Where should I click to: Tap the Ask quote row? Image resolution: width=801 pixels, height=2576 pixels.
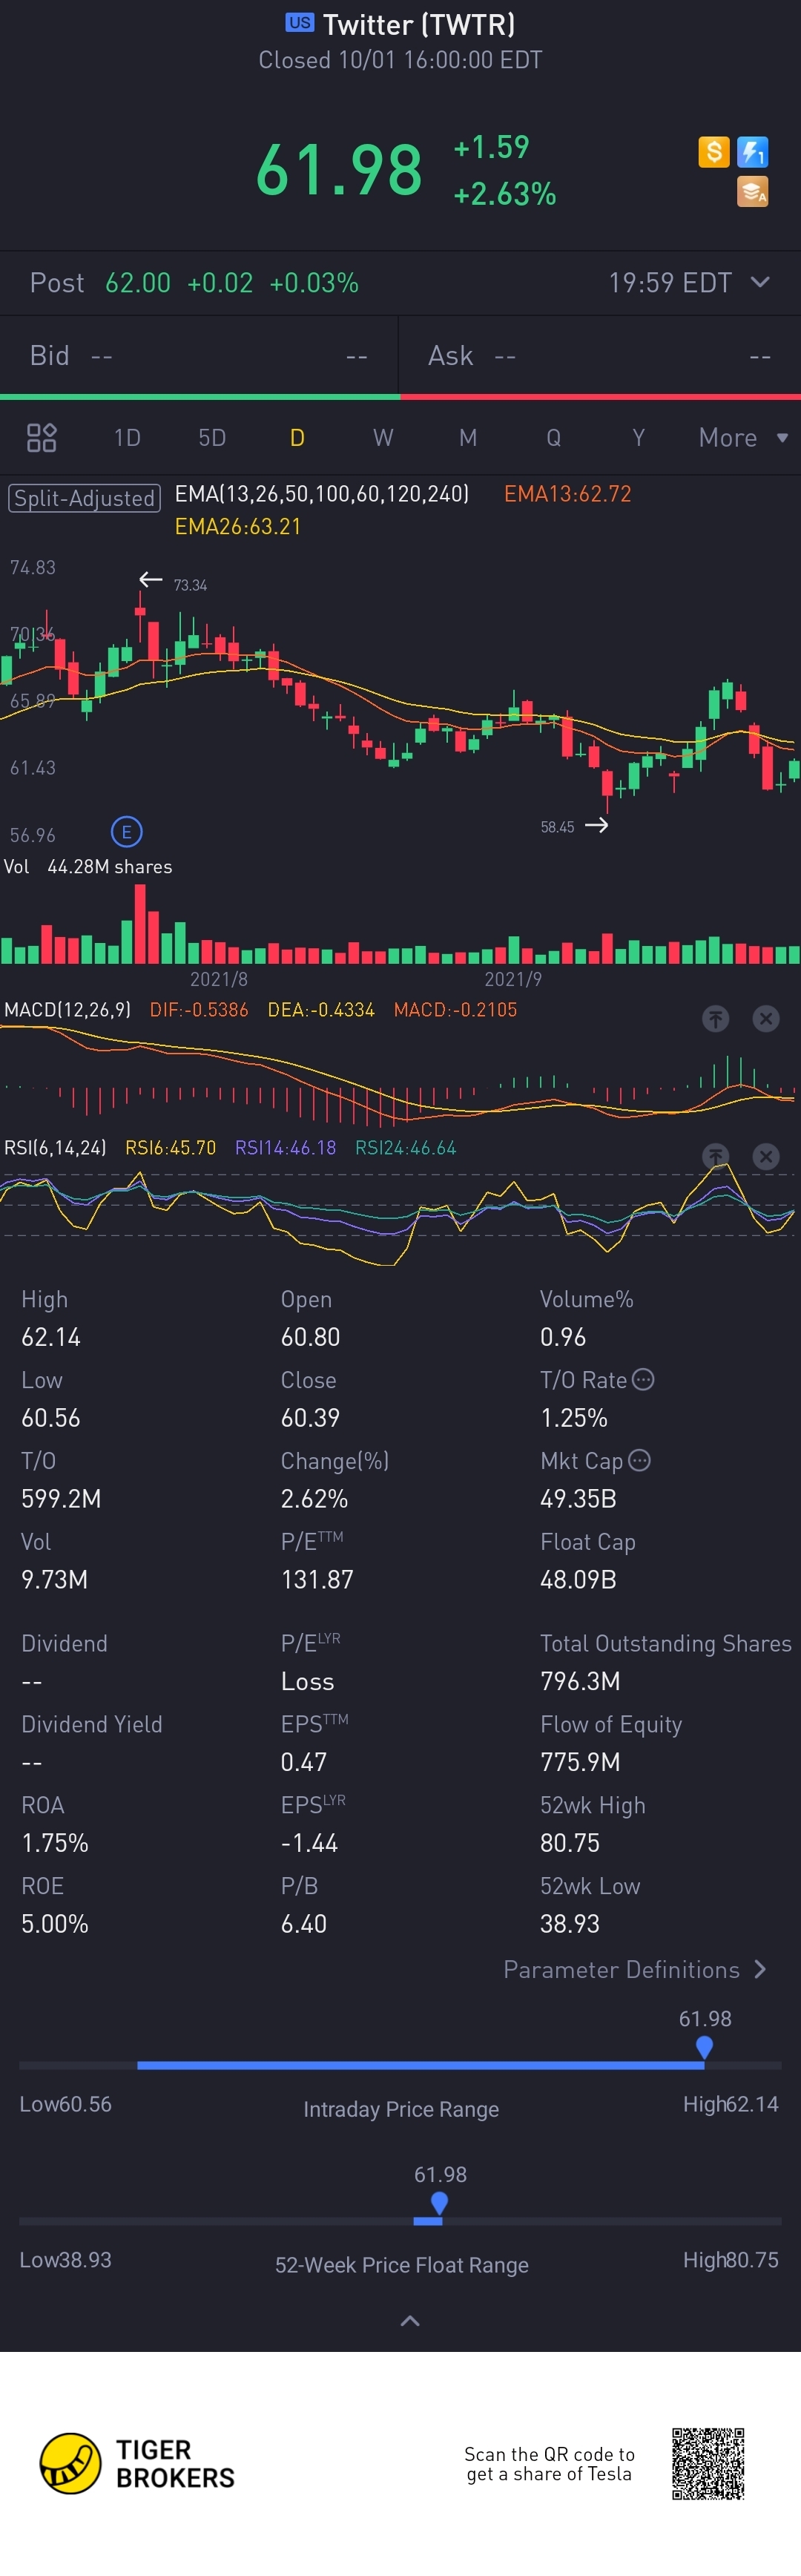coord(600,355)
